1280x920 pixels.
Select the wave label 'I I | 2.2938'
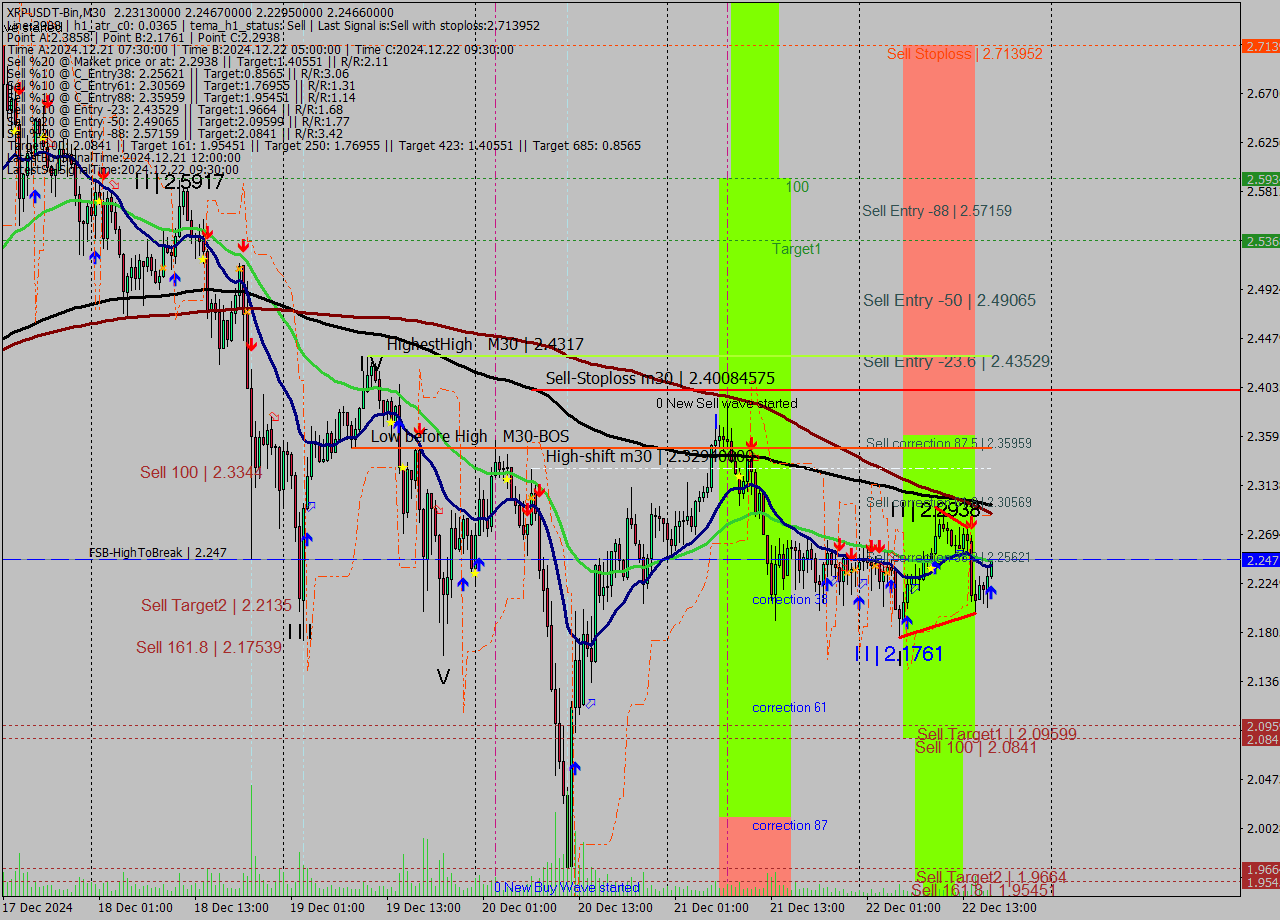pos(935,510)
